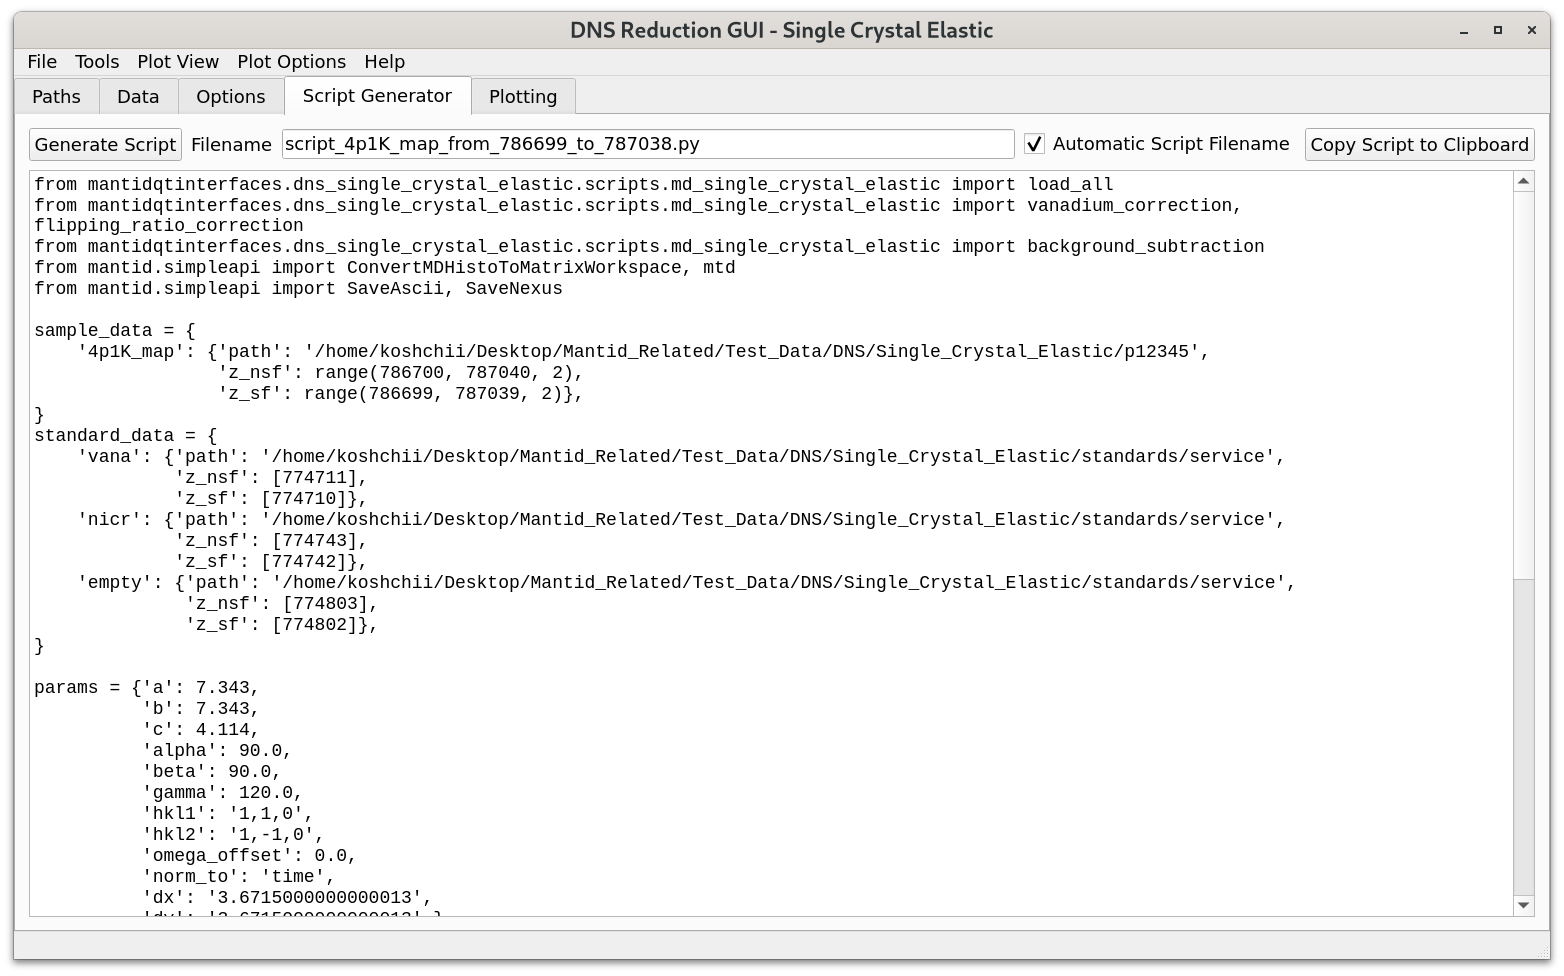This screenshot has width=1564, height=976.
Task: Open the Plot View menu
Action: (178, 62)
